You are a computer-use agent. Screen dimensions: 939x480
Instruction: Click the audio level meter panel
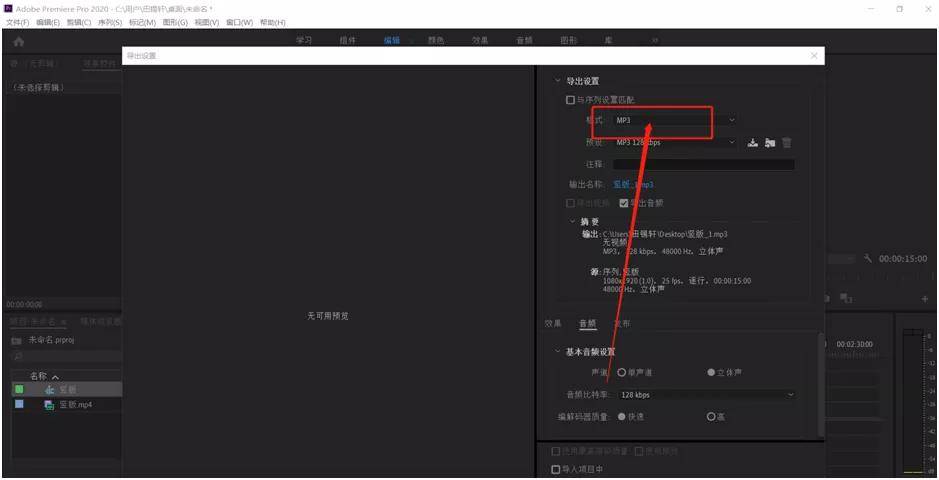[x=914, y=400]
